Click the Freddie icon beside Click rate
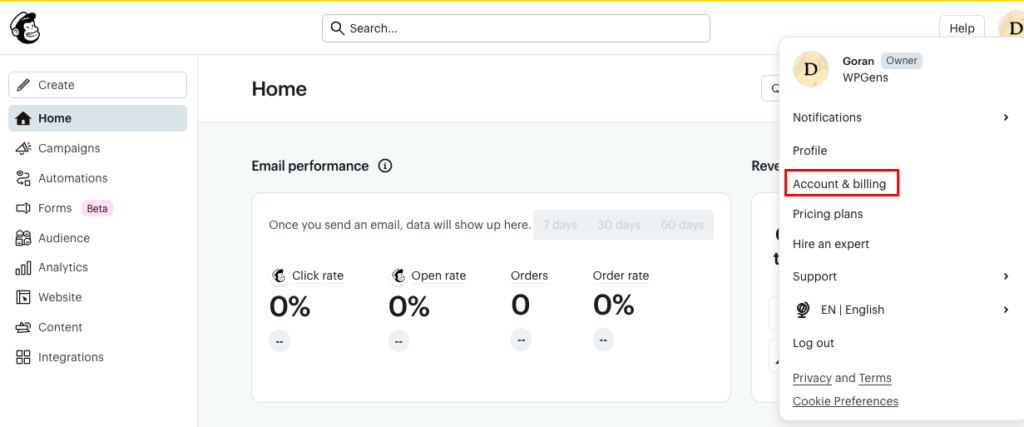Viewport: 1024px width, 427px height. pos(279,276)
